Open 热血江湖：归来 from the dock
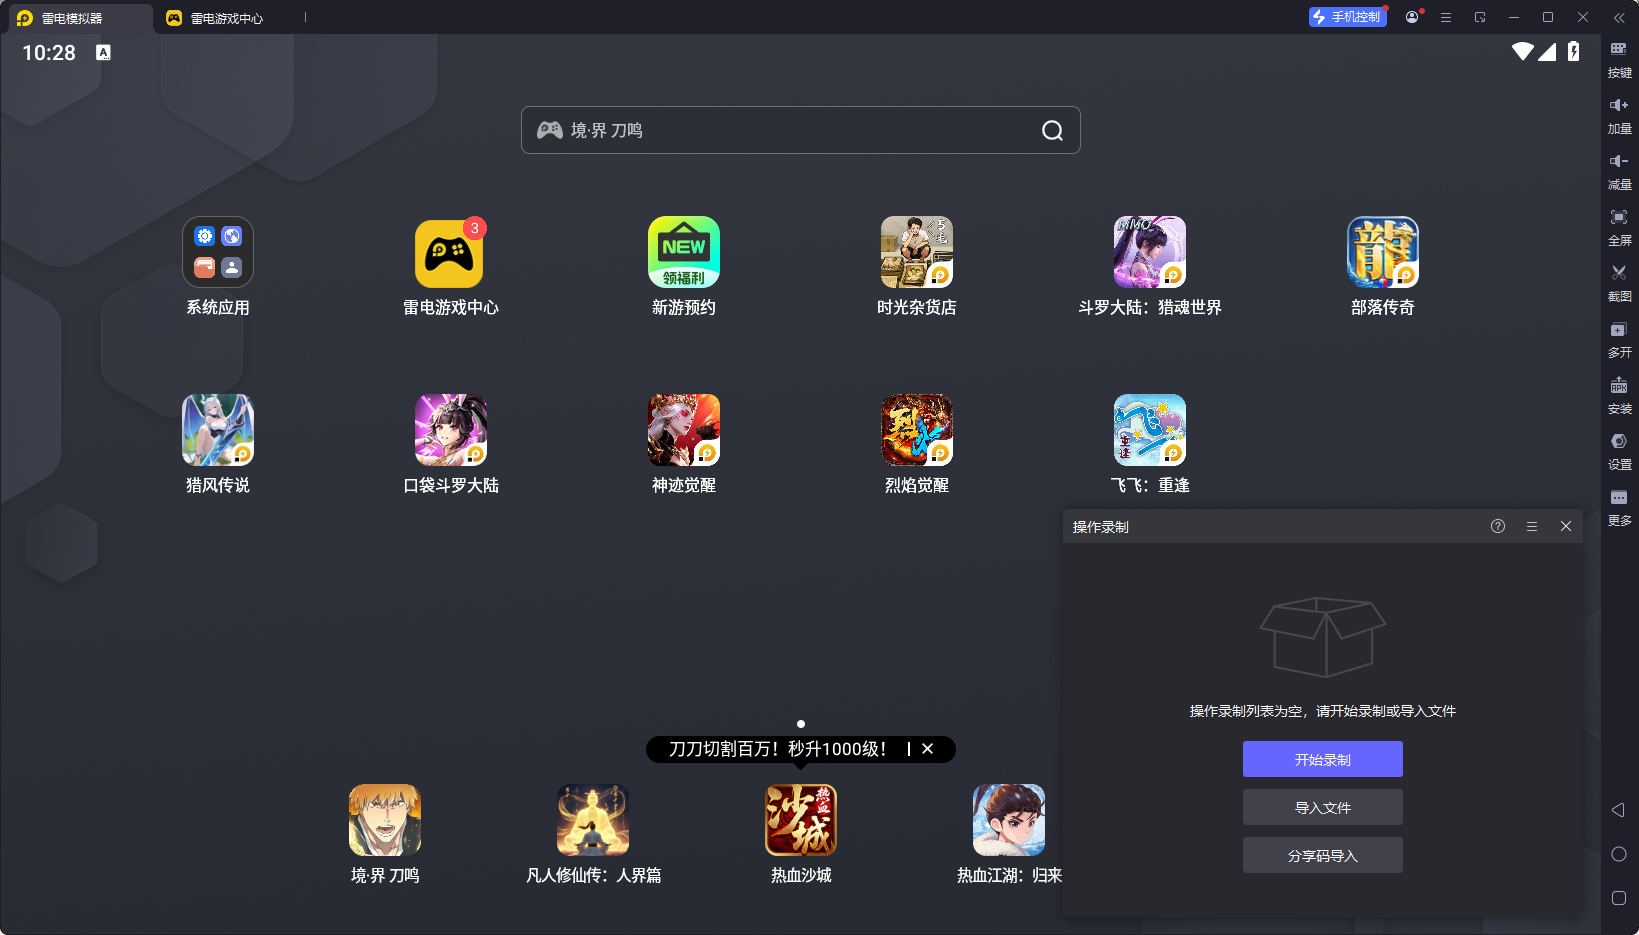This screenshot has width=1639, height=935. (1009, 820)
